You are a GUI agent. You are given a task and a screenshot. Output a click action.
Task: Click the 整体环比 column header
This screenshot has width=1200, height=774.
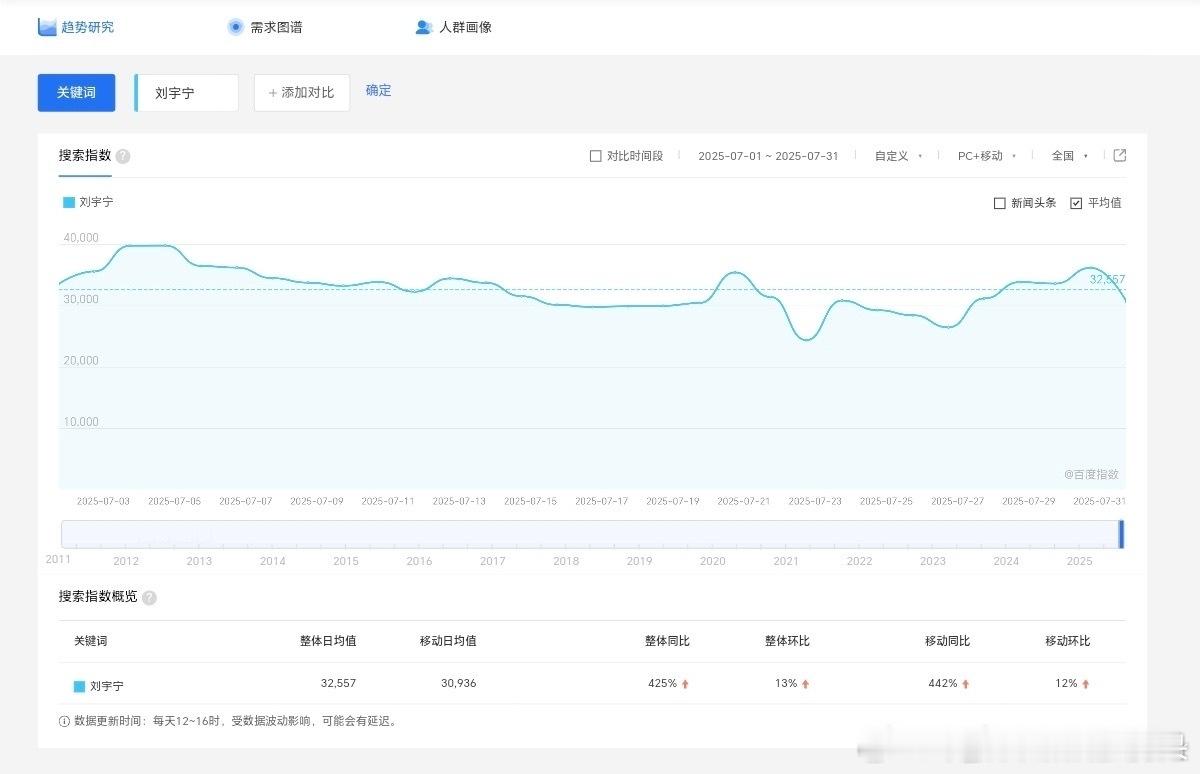pos(787,641)
